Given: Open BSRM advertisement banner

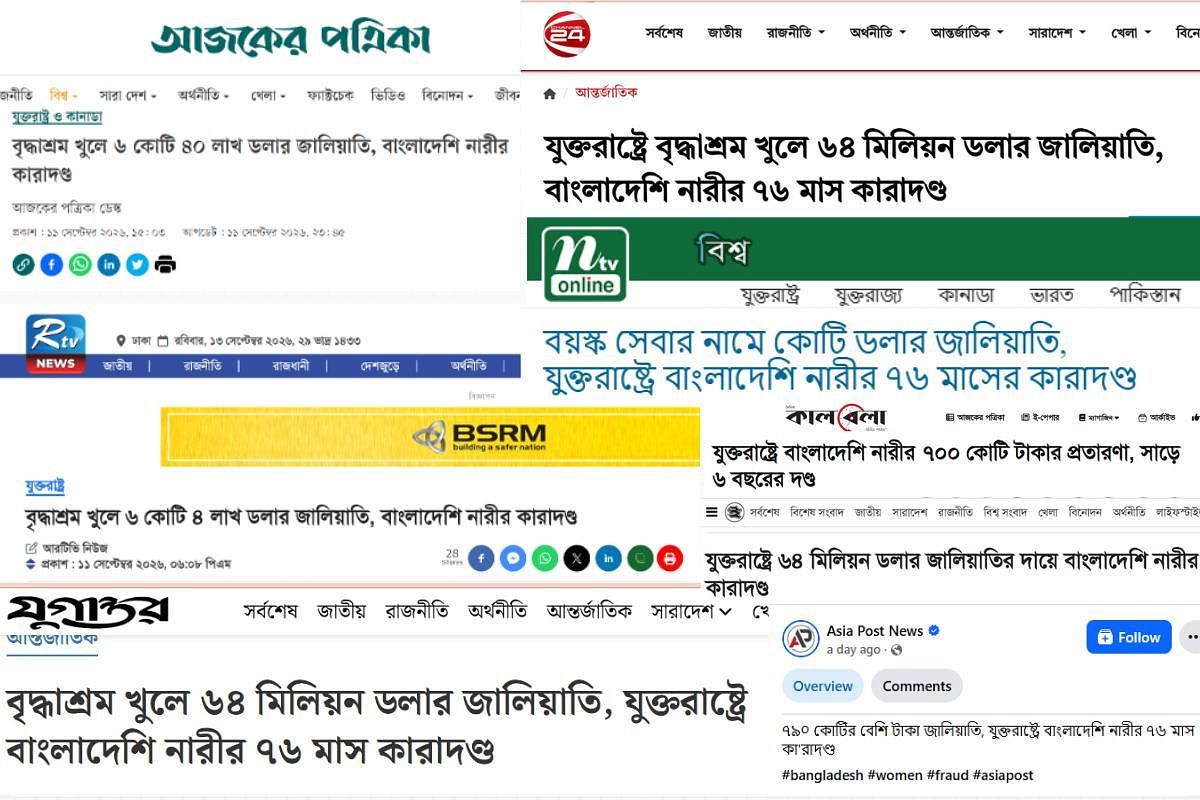Looking at the screenshot, I should (x=430, y=436).
